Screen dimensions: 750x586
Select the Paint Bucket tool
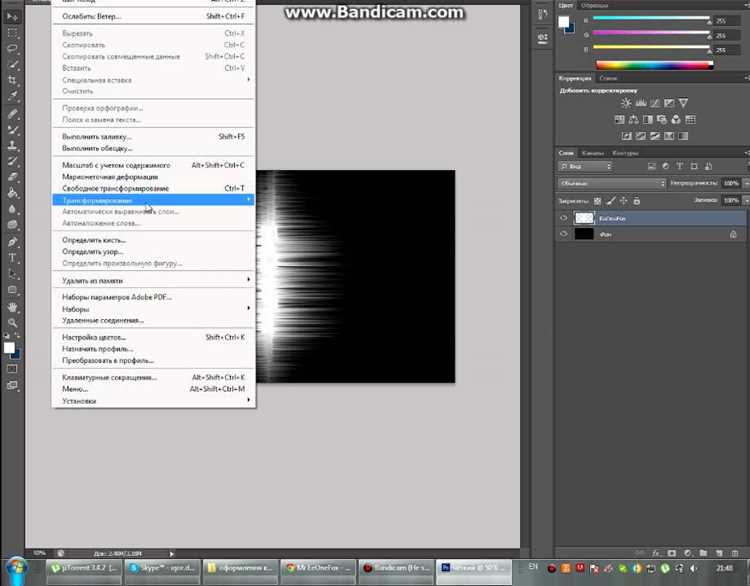(x=12, y=193)
